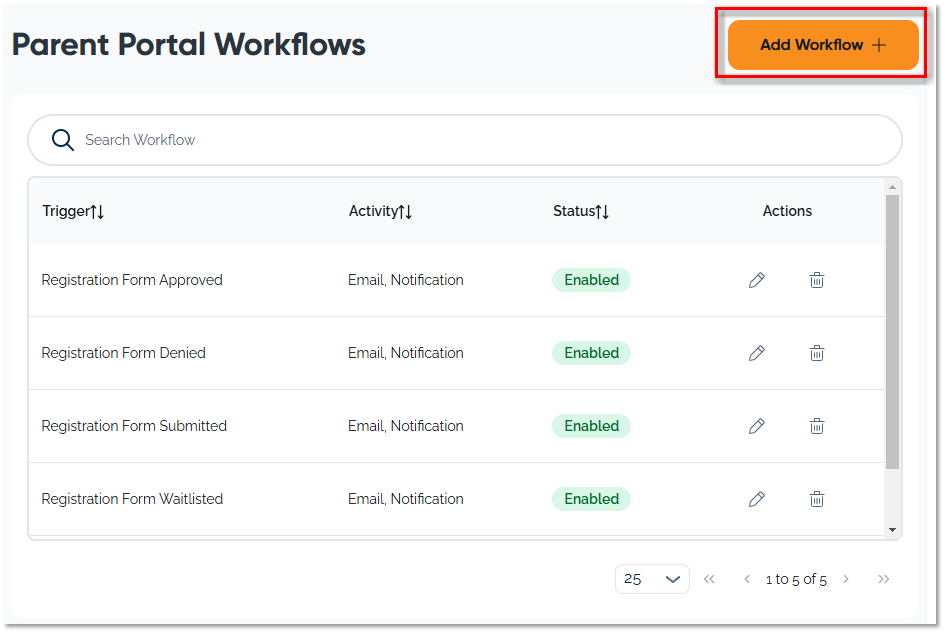
Task: Click the Actions column header
Action: click(787, 211)
